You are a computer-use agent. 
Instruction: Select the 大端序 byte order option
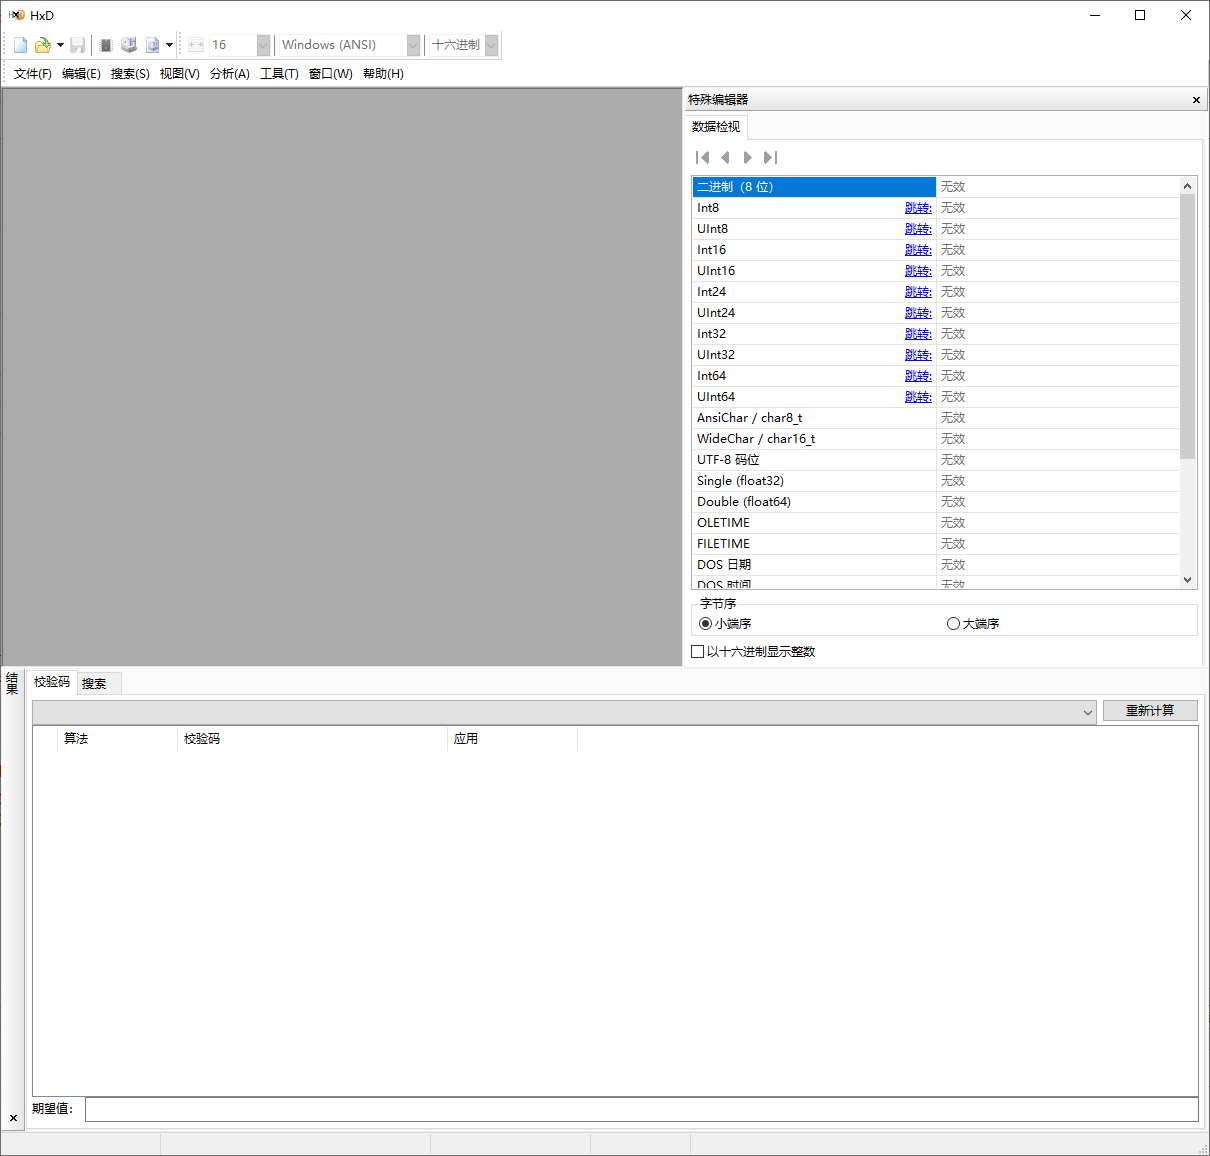(x=953, y=624)
